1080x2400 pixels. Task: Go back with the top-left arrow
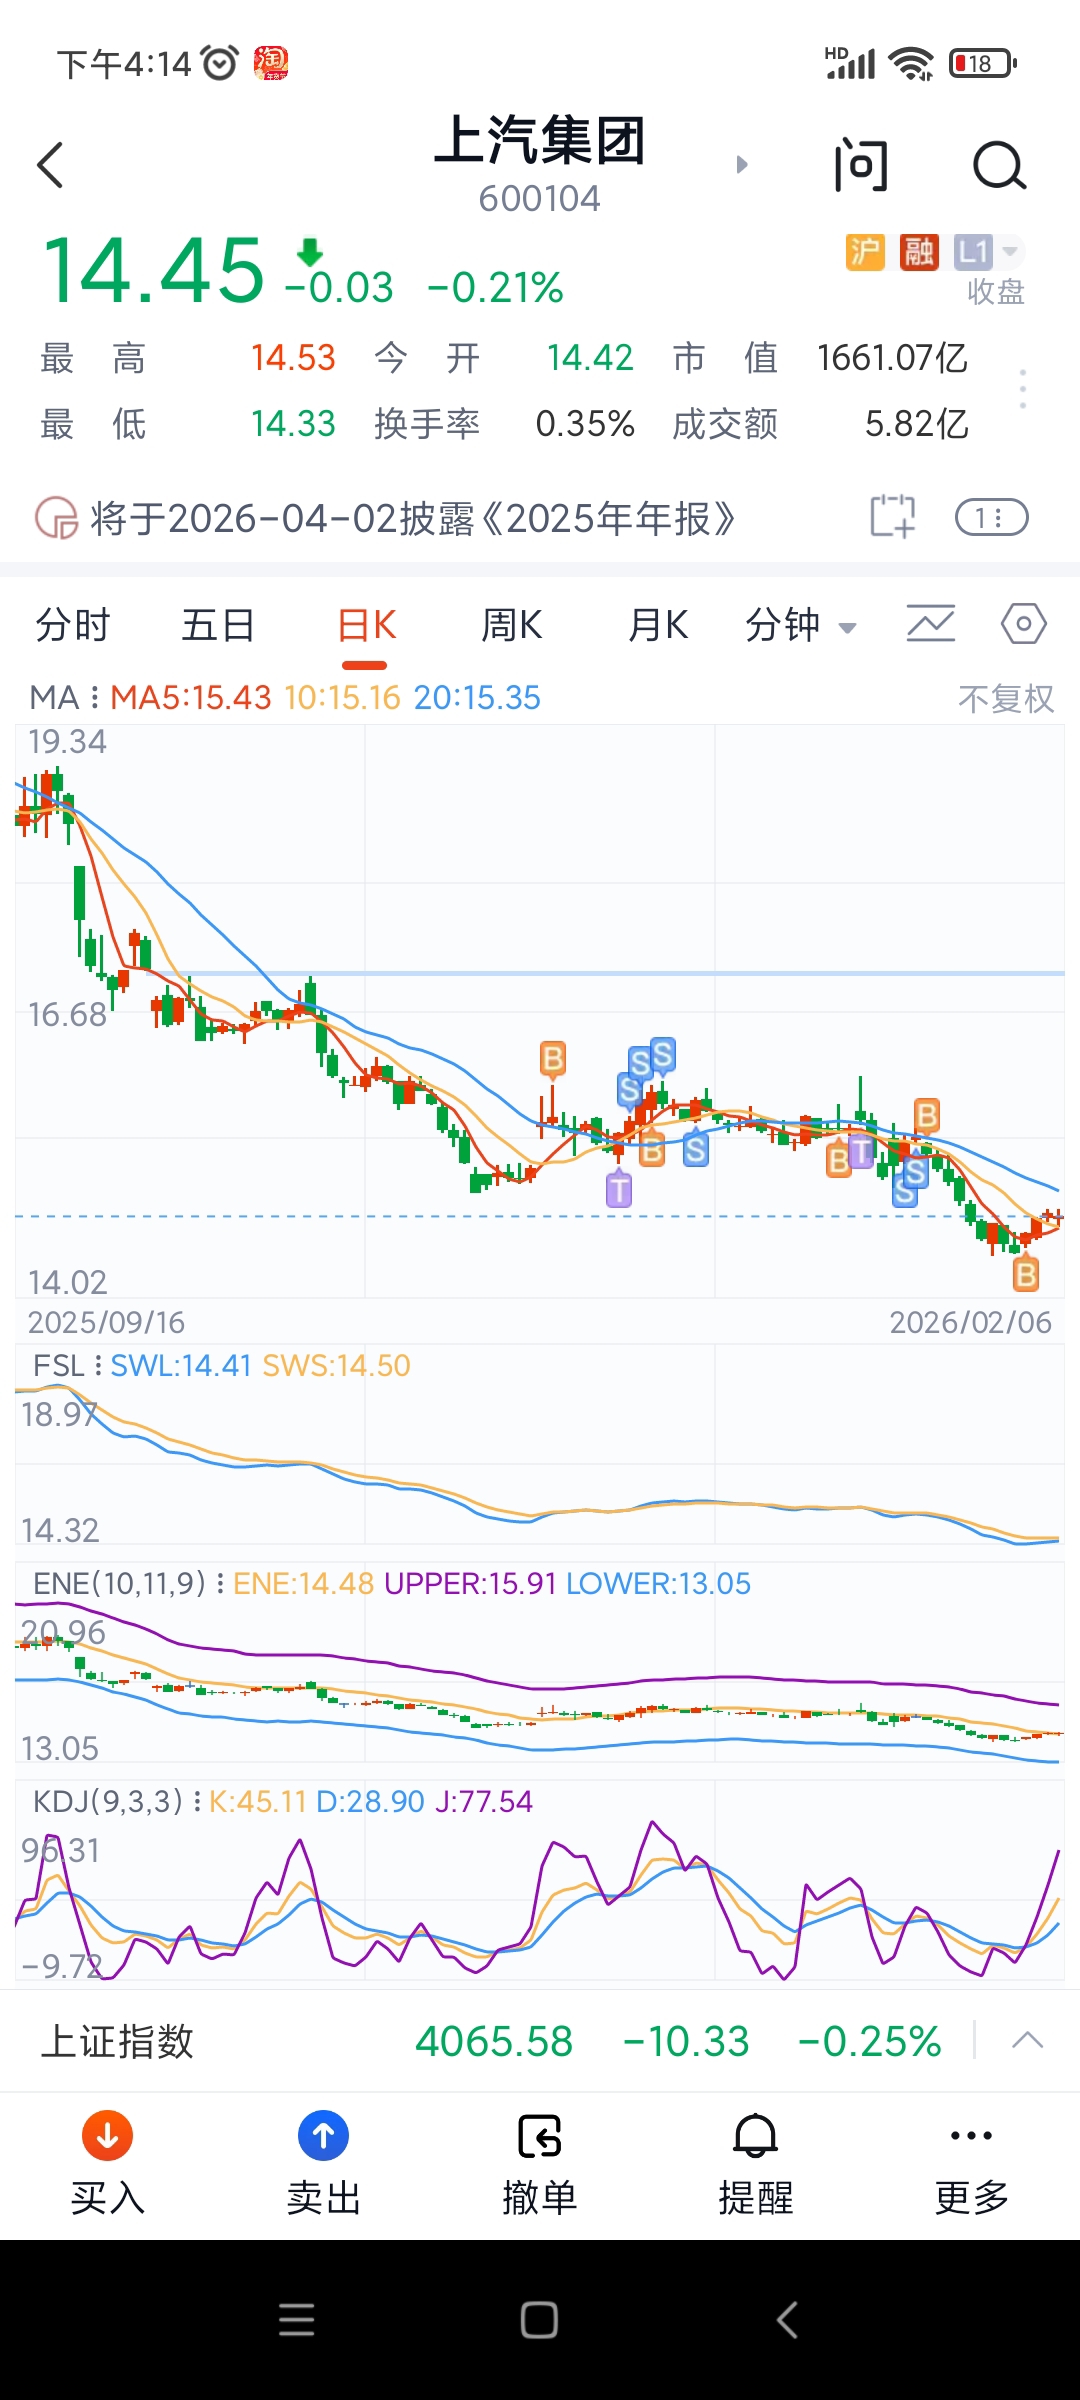click(51, 165)
